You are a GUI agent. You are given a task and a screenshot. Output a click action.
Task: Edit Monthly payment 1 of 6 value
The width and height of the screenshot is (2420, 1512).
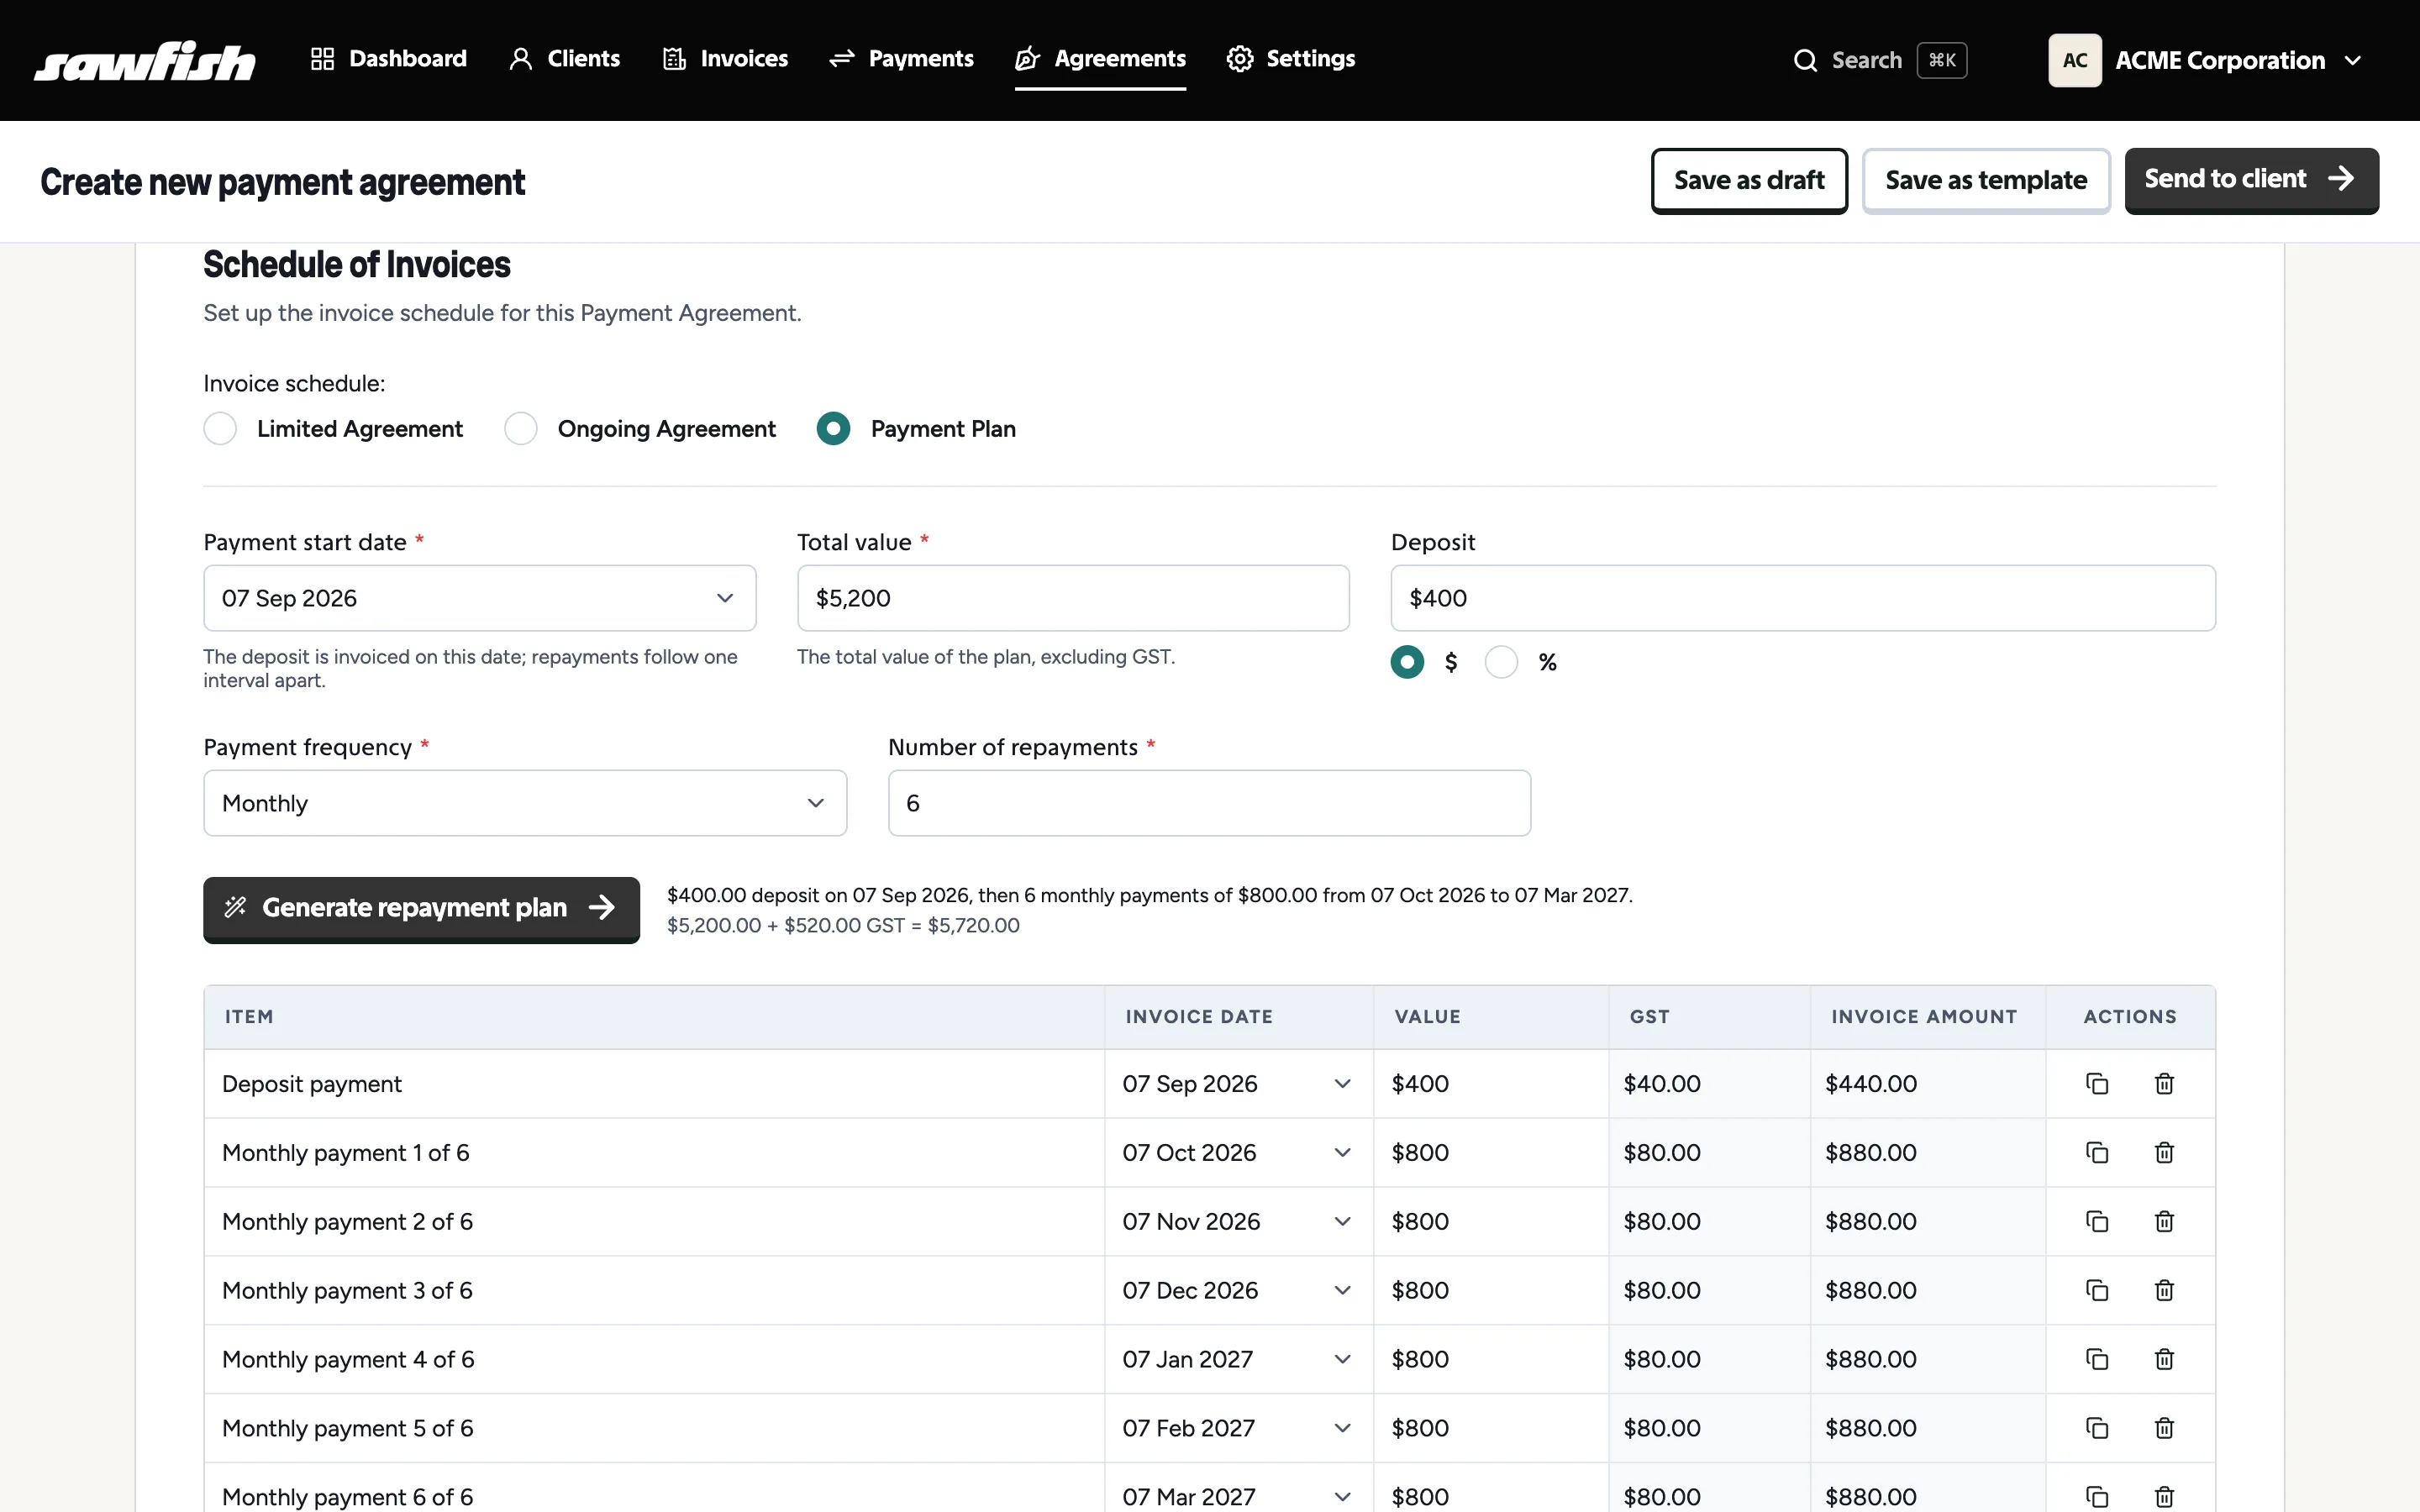(x=1490, y=1153)
